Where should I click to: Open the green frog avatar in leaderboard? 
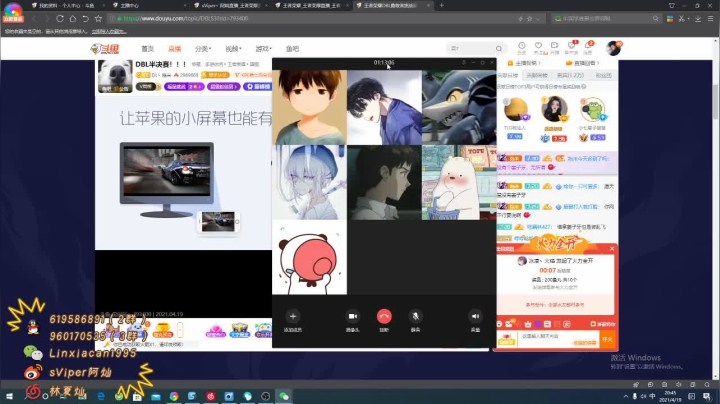(x=593, y=110)
